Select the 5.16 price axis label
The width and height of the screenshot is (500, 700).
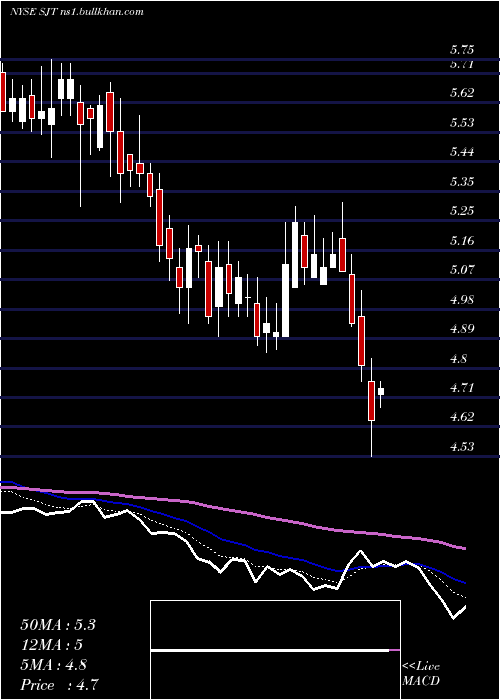click(x=462, y=241)
